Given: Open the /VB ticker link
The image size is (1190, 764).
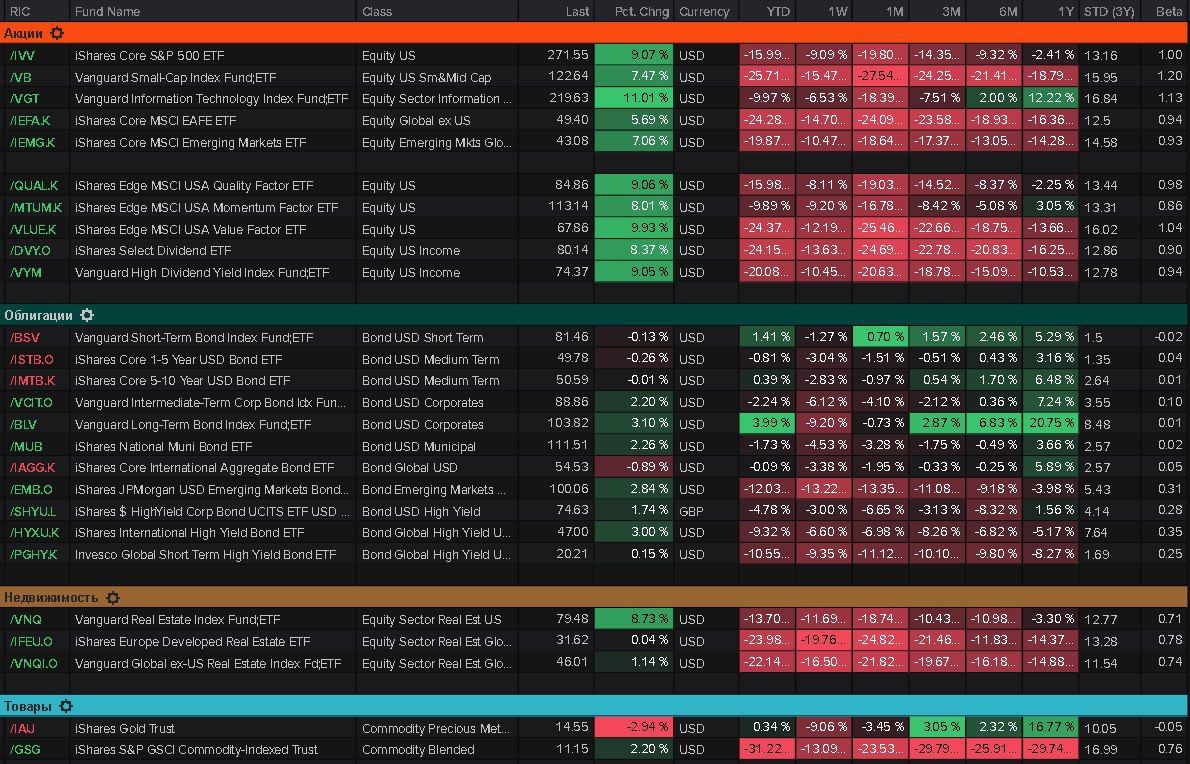Looking at the screenshot, I should tap(20, 77).
